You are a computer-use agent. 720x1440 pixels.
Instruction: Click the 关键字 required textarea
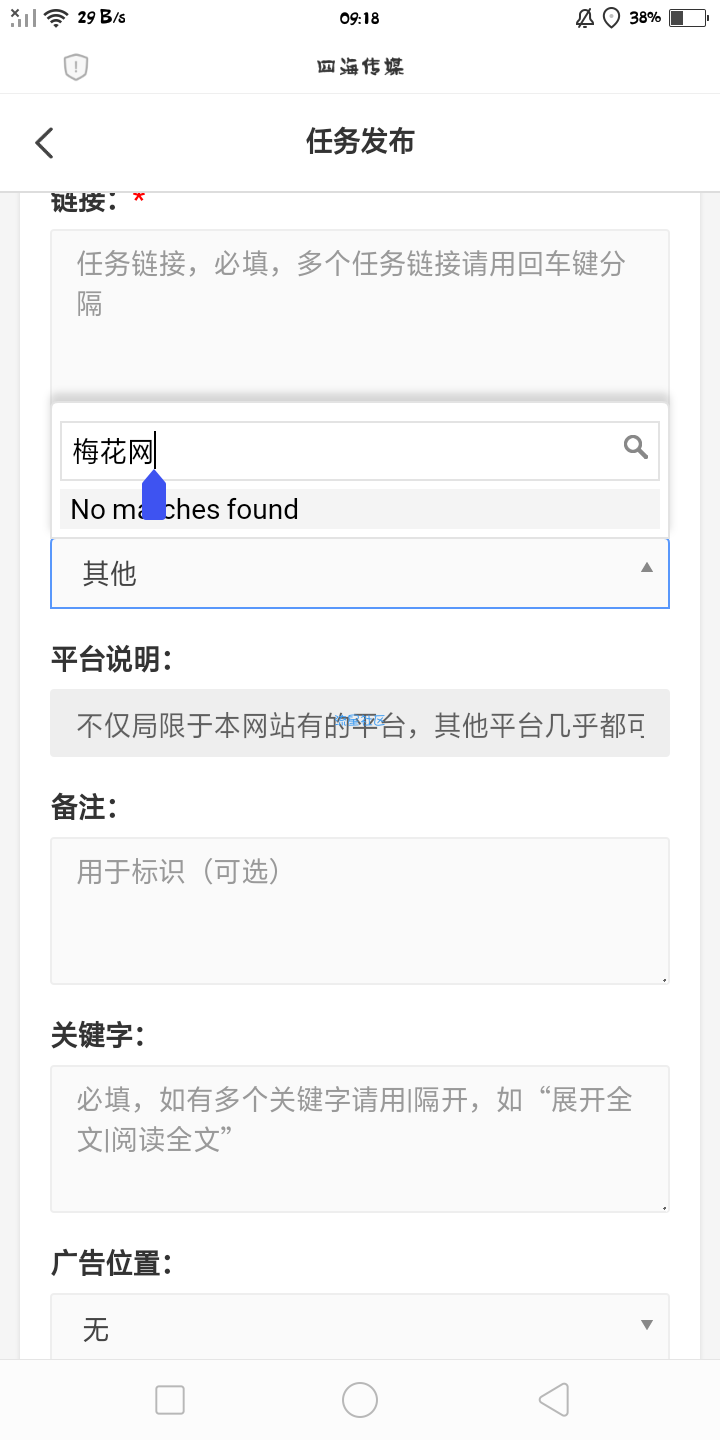tap(360, 1139)
